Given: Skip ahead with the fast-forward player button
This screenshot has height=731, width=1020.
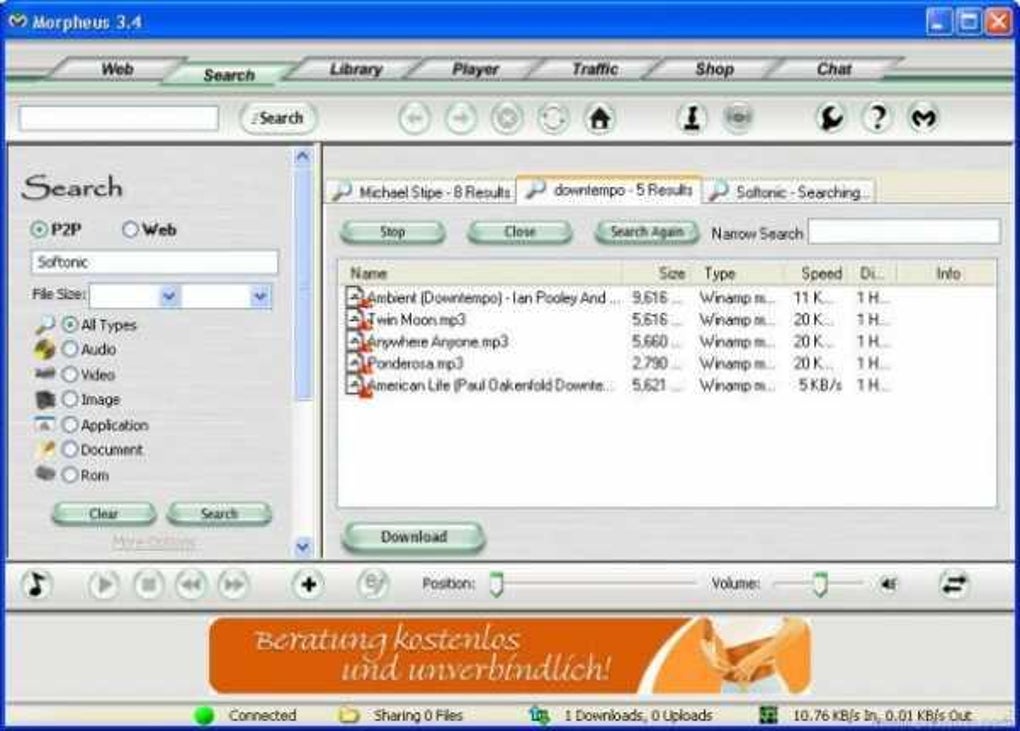Looking at the screenshot, I should pos(234,585).
